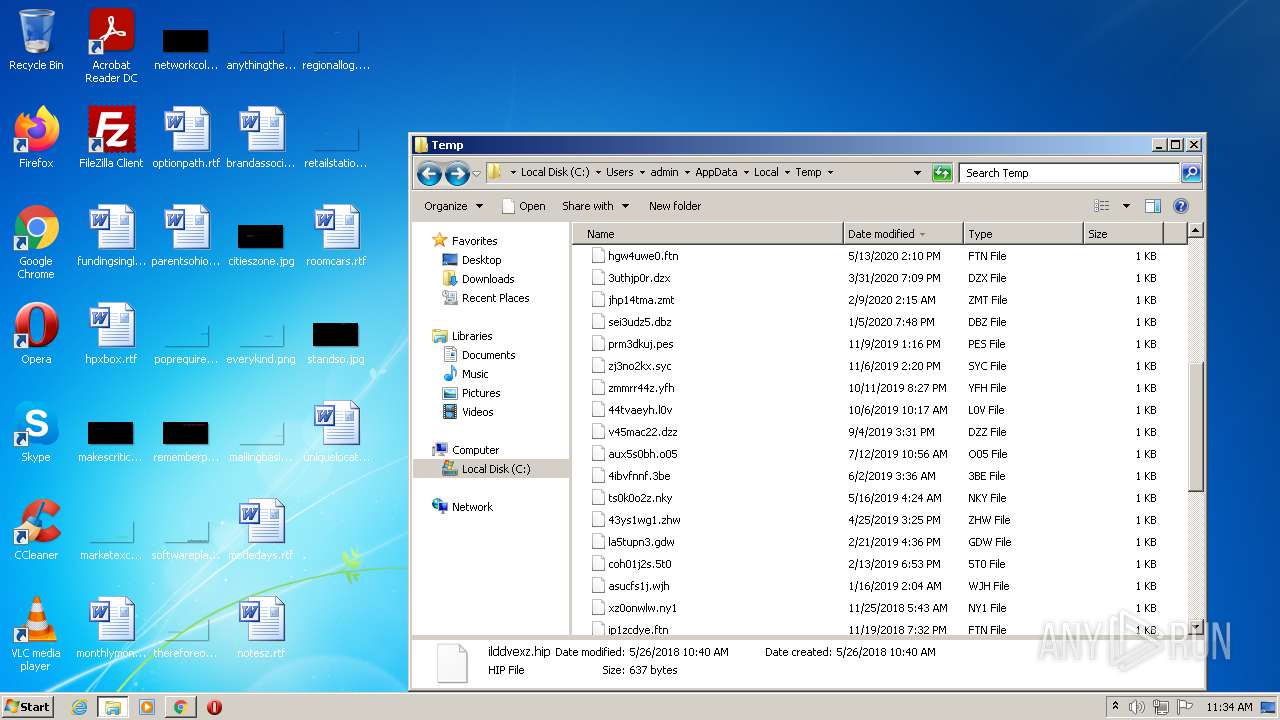Select notesz.rtf desktop file

261,628
